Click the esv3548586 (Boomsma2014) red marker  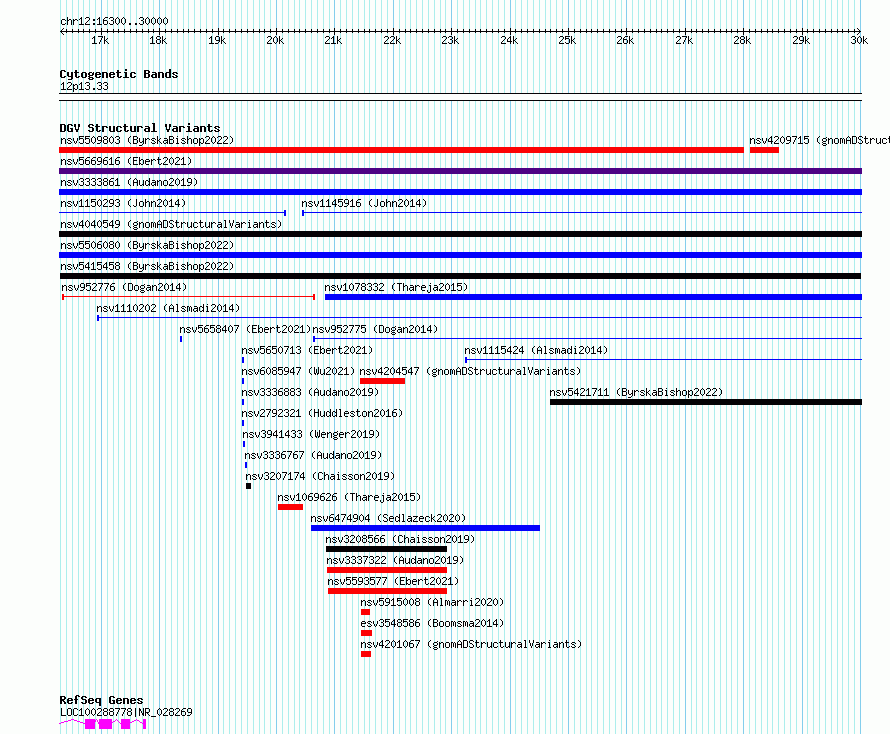tap(367, 633)
